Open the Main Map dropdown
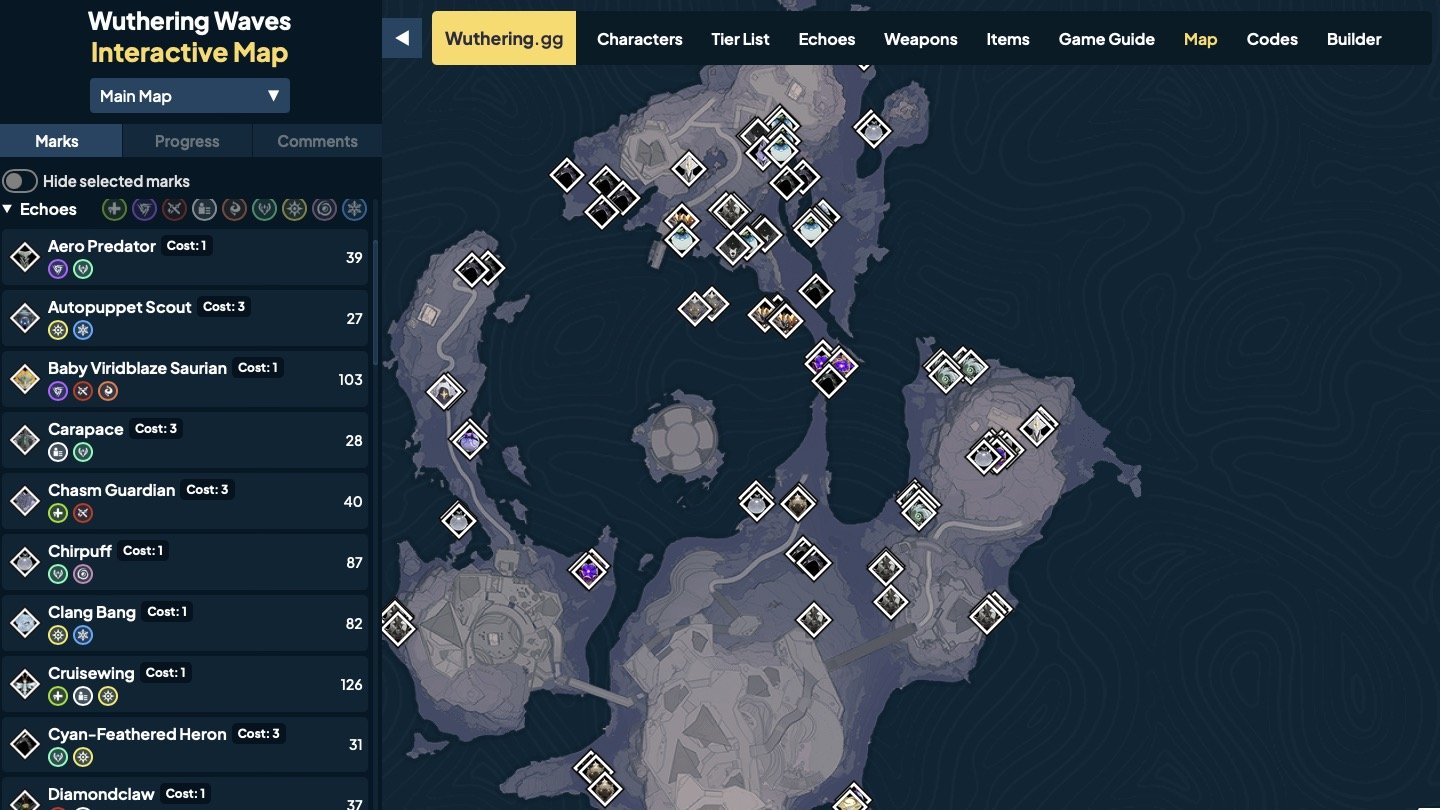The image size is (1440, 810). pyautogui.click(x=190, y=96)
